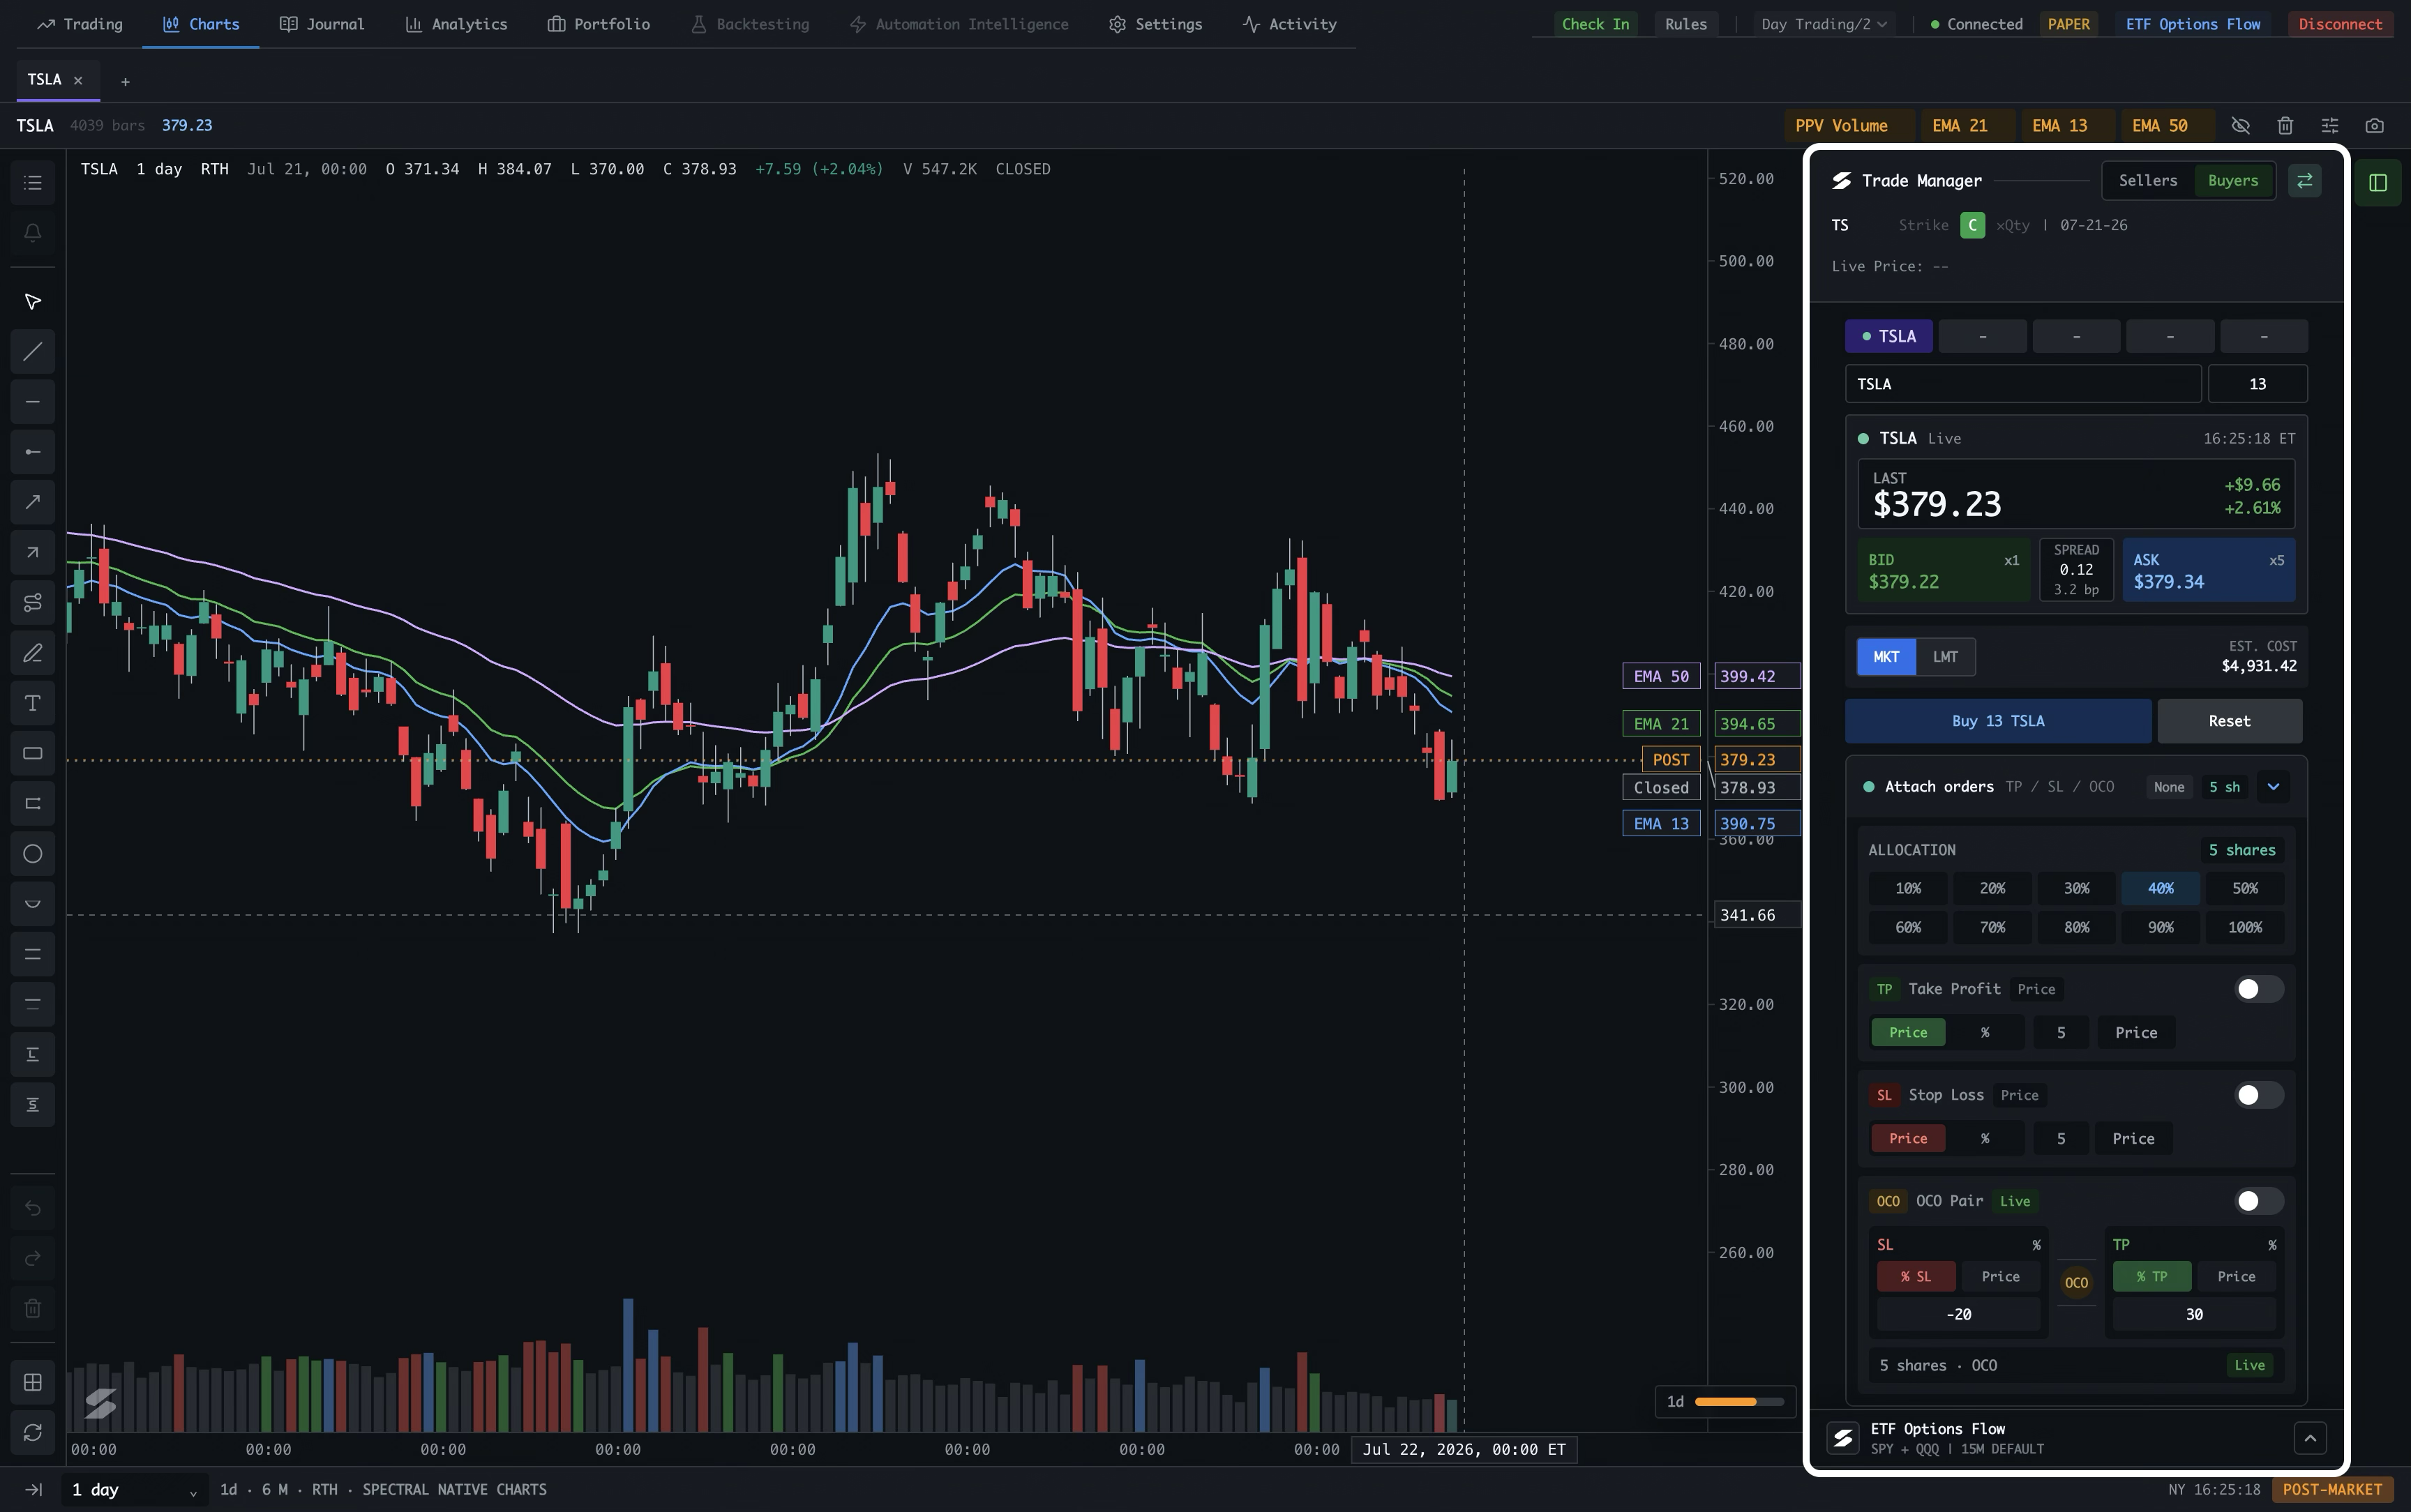Image resolution: width=2411 pixels, height=1512 pixels.
Task: Click collapse-to-left arrow icon in bottom bar
Action: (33, 1490)
